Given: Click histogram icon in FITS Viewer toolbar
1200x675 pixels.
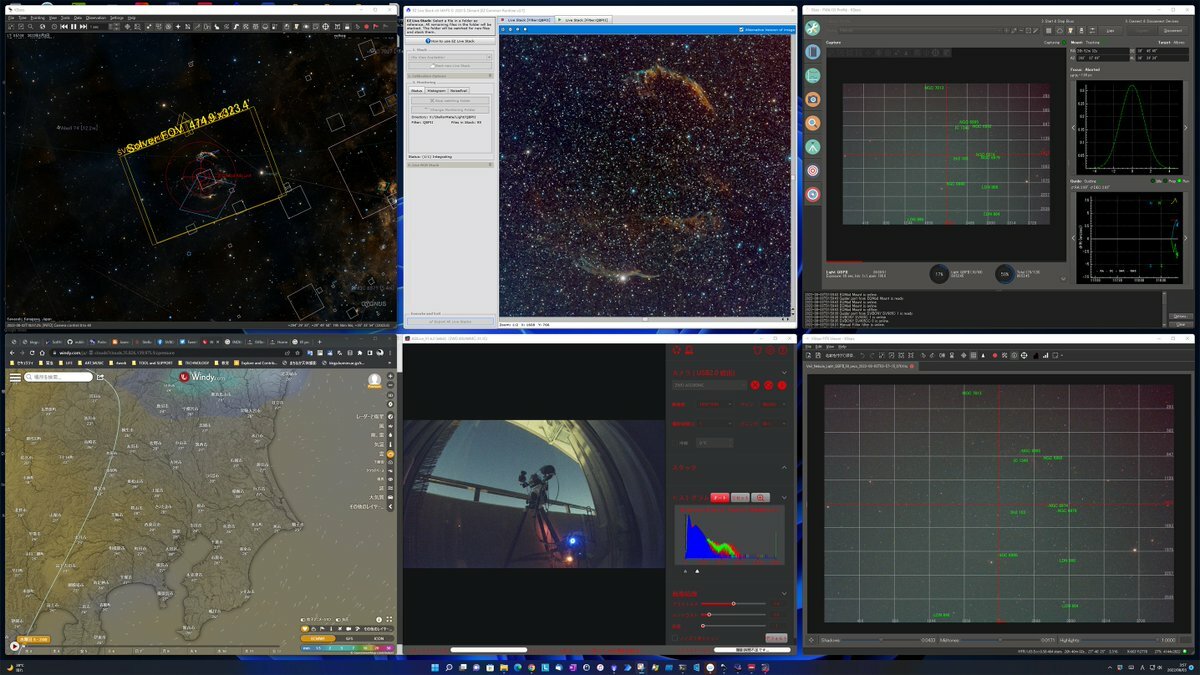Looking at the screenshot, I should [x=1035, y=355].
